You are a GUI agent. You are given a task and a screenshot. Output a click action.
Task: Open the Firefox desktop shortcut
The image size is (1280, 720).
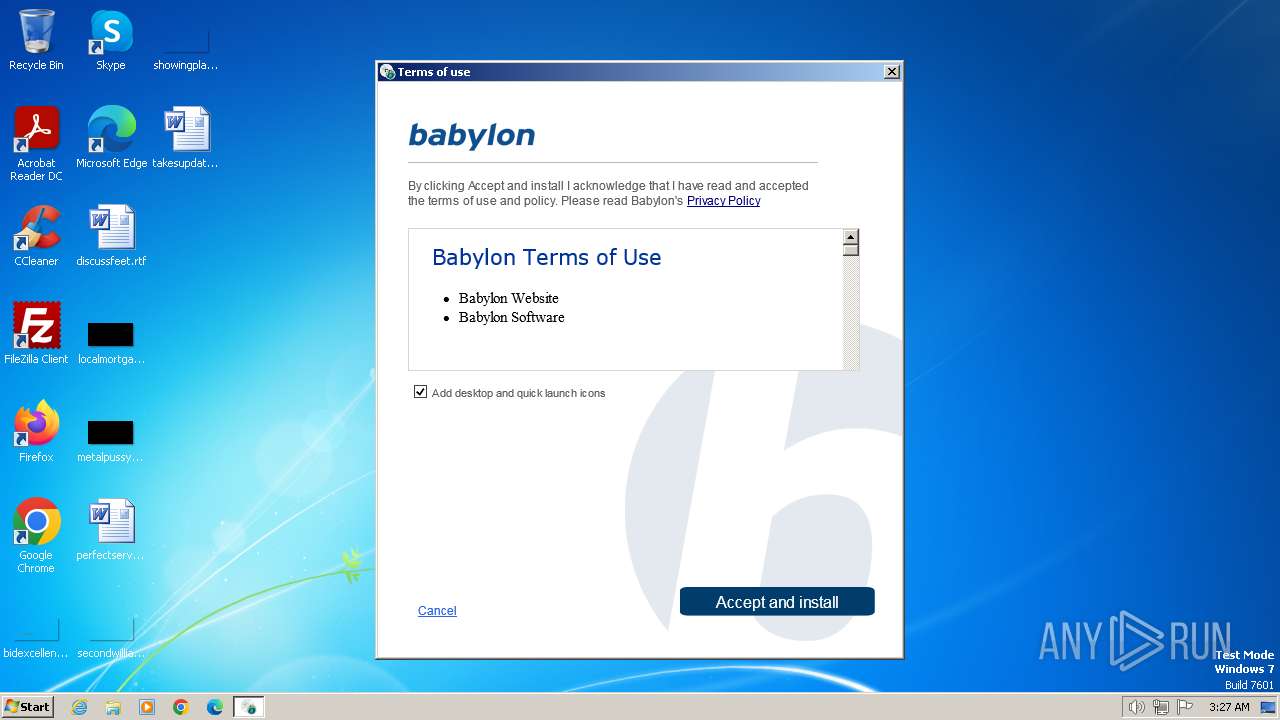click(36, 431)
